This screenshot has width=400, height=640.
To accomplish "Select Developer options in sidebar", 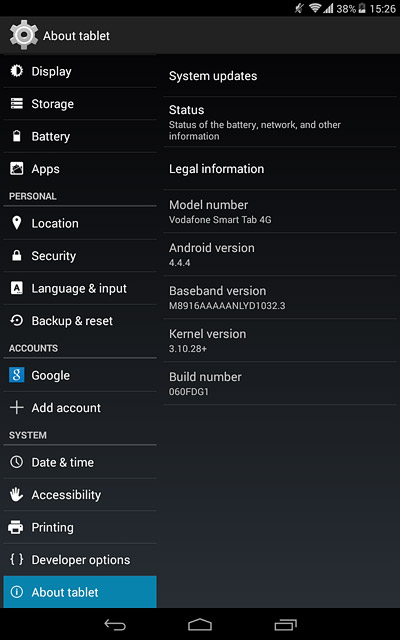I will pos(80,560).
